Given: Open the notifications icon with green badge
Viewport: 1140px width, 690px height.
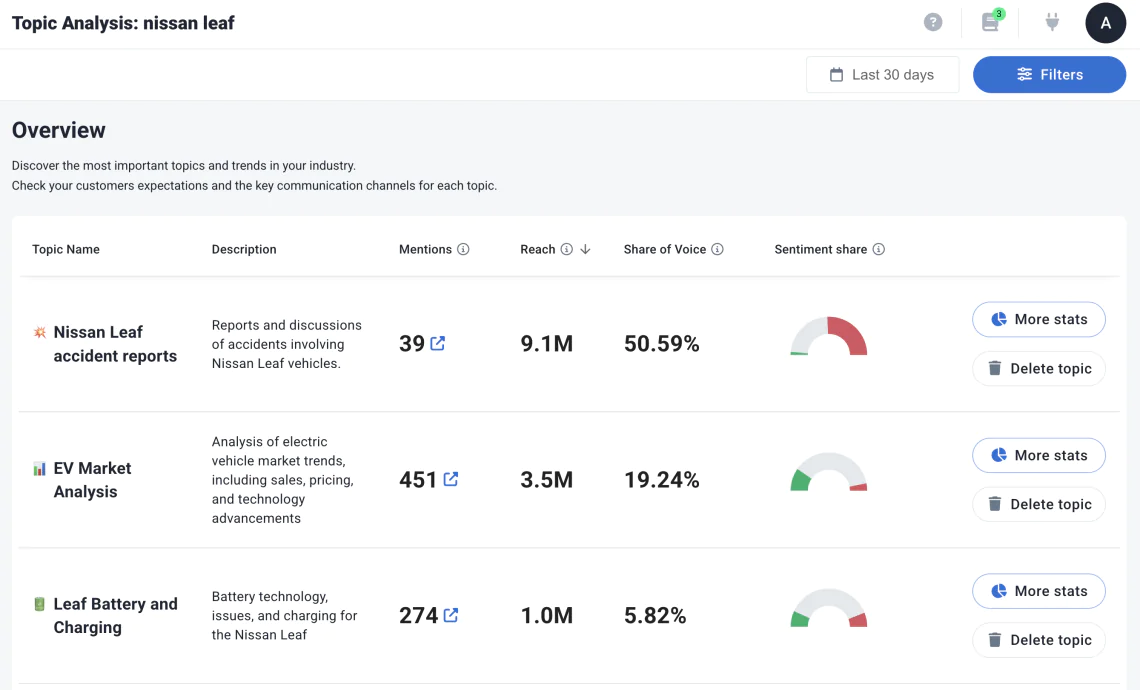Looking at the screenshot, I should click(992, 21).
